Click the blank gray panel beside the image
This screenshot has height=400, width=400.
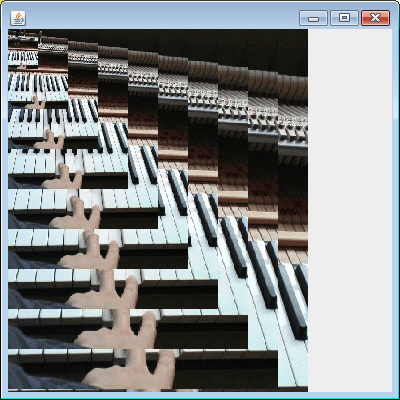tap(350, 210)
